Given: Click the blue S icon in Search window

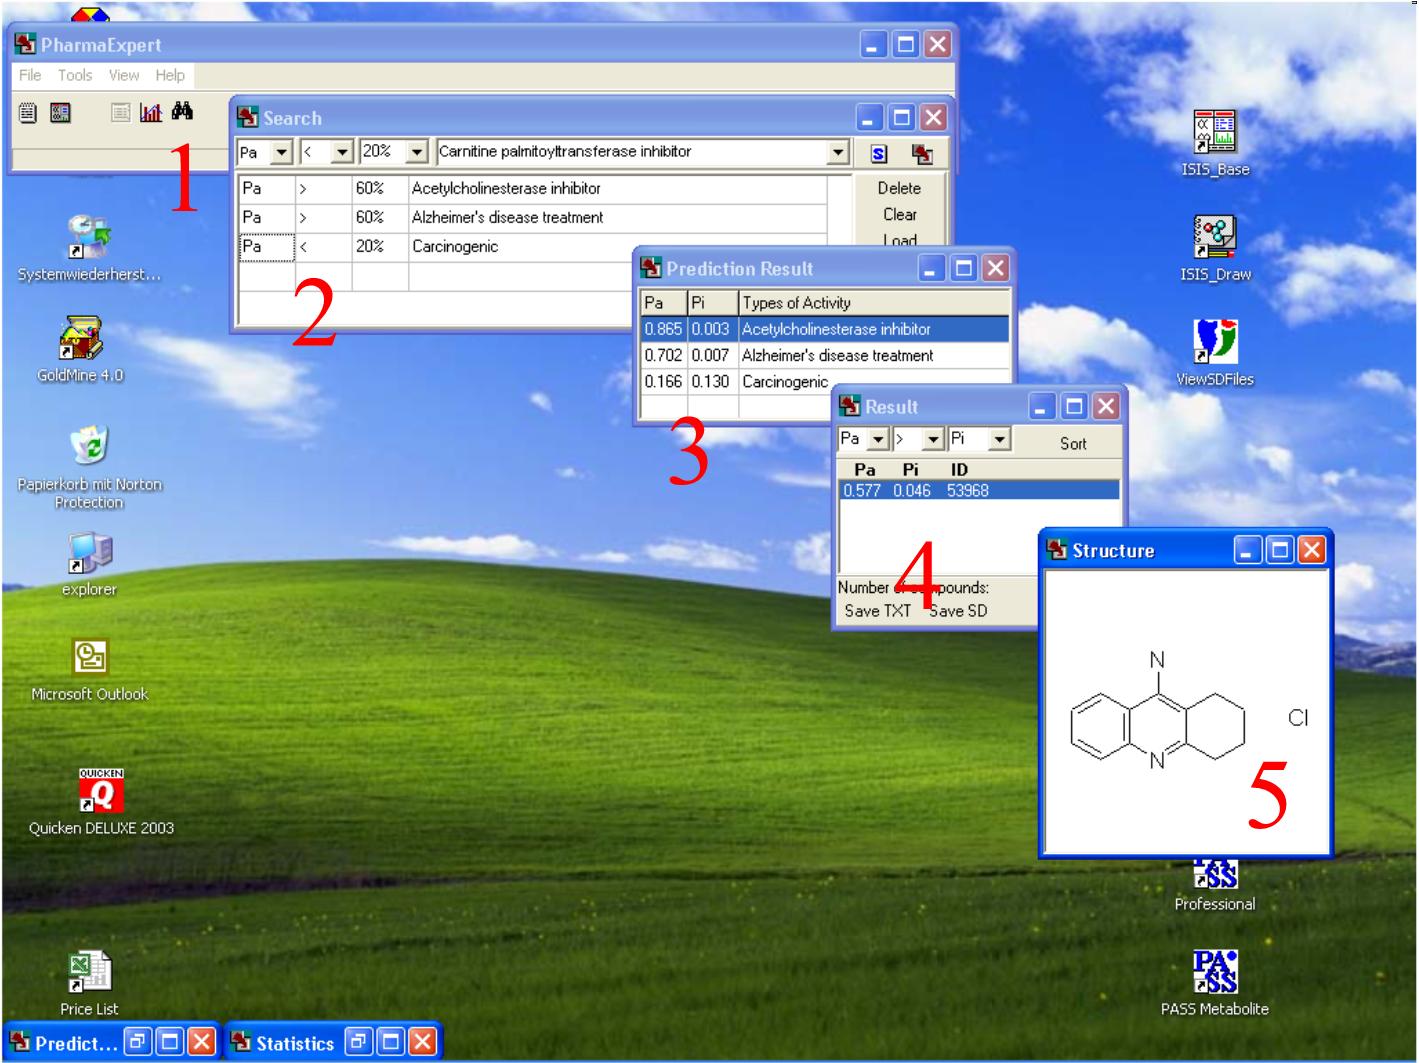Looking at the screenshot, I should tap(879, 153).
